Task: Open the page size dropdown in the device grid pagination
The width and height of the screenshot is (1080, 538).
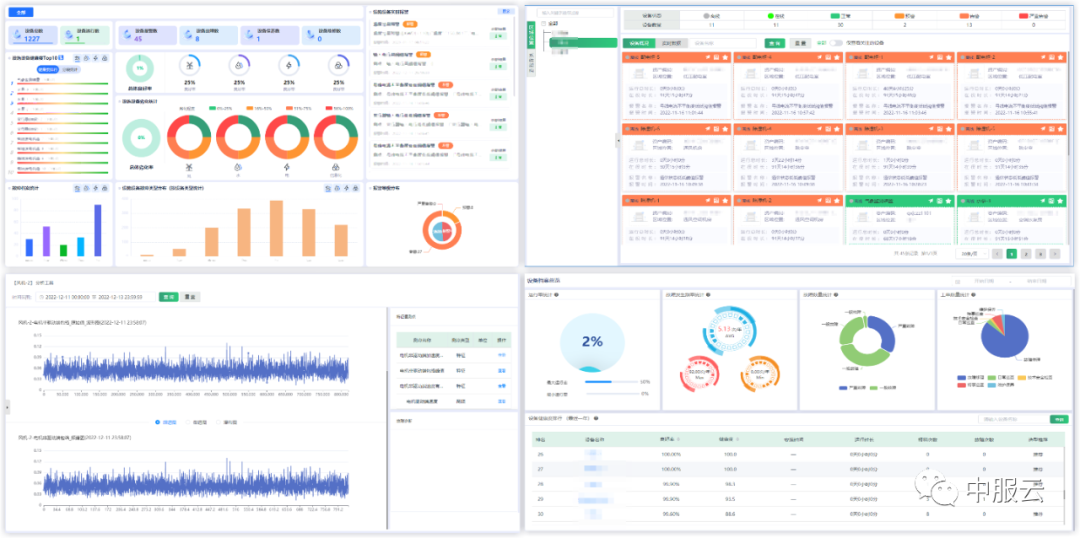Action: pyautogui.click(x=970, y=254)
